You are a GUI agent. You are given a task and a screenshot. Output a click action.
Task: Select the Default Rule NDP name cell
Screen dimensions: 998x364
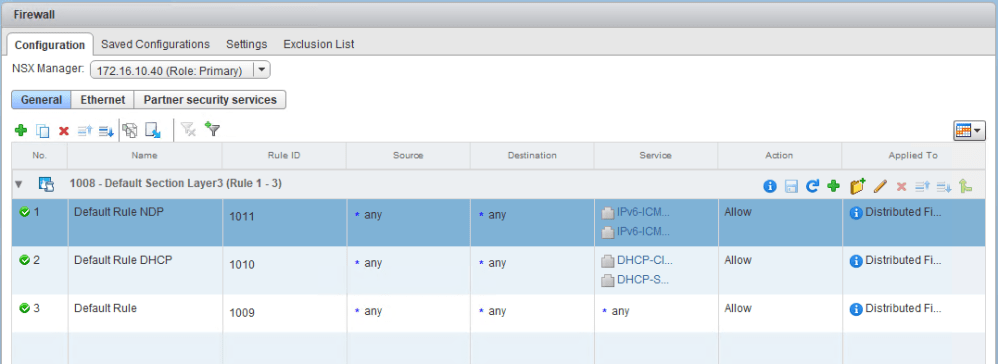point(145,223)
